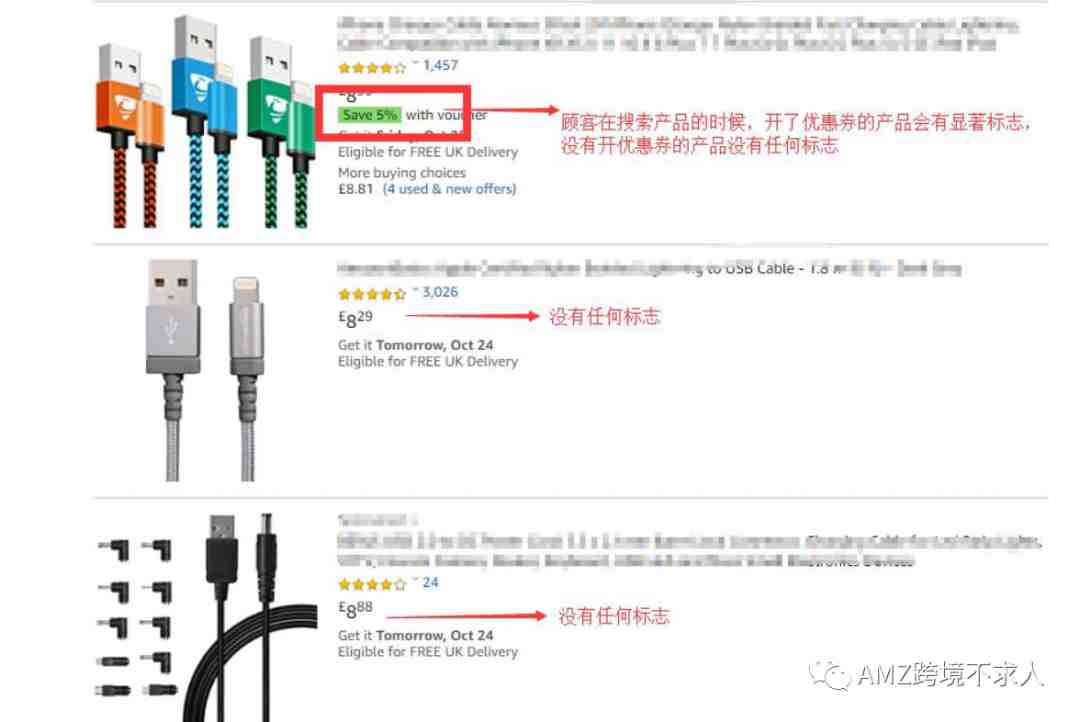
Task: Open the 4 used & new offers link
Action: click(449, 189)
